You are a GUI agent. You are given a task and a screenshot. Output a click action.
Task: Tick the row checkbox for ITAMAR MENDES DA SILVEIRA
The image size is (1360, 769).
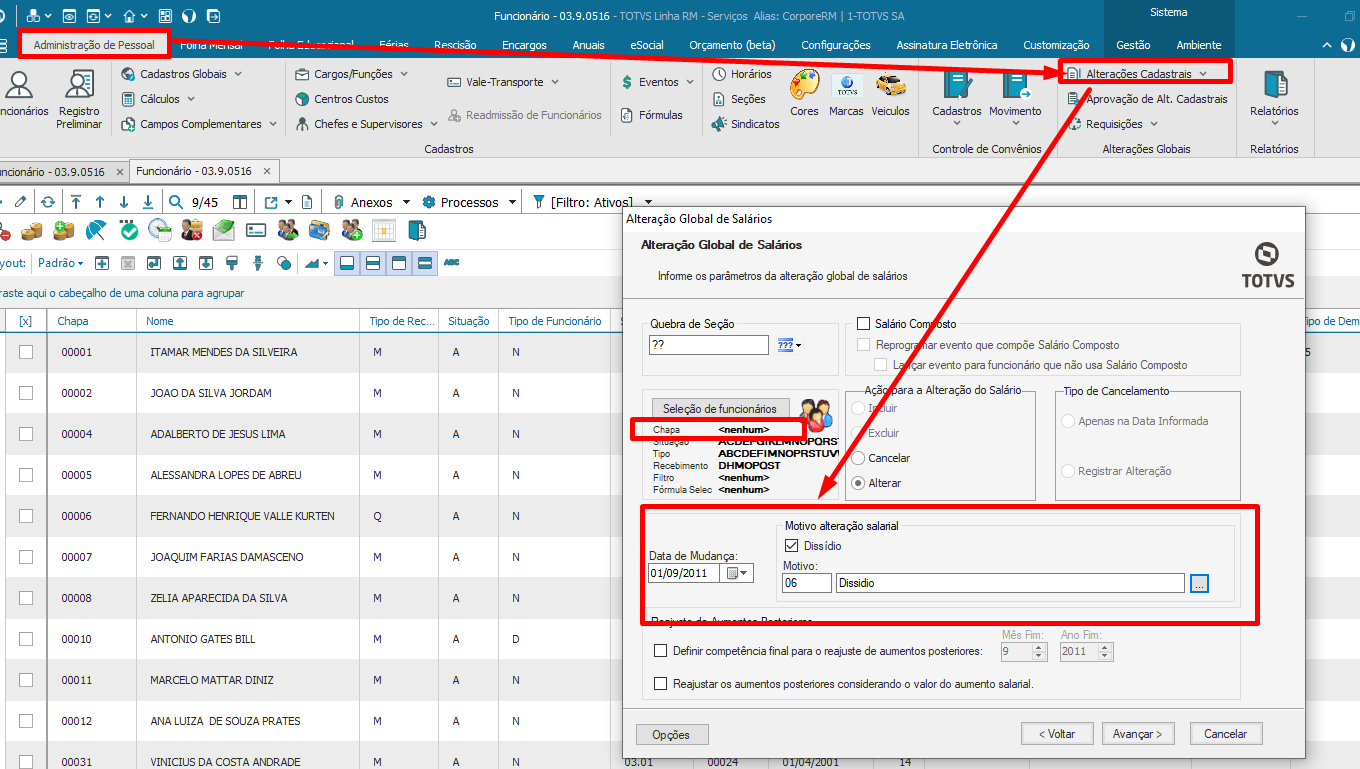(x=26, y=352)
